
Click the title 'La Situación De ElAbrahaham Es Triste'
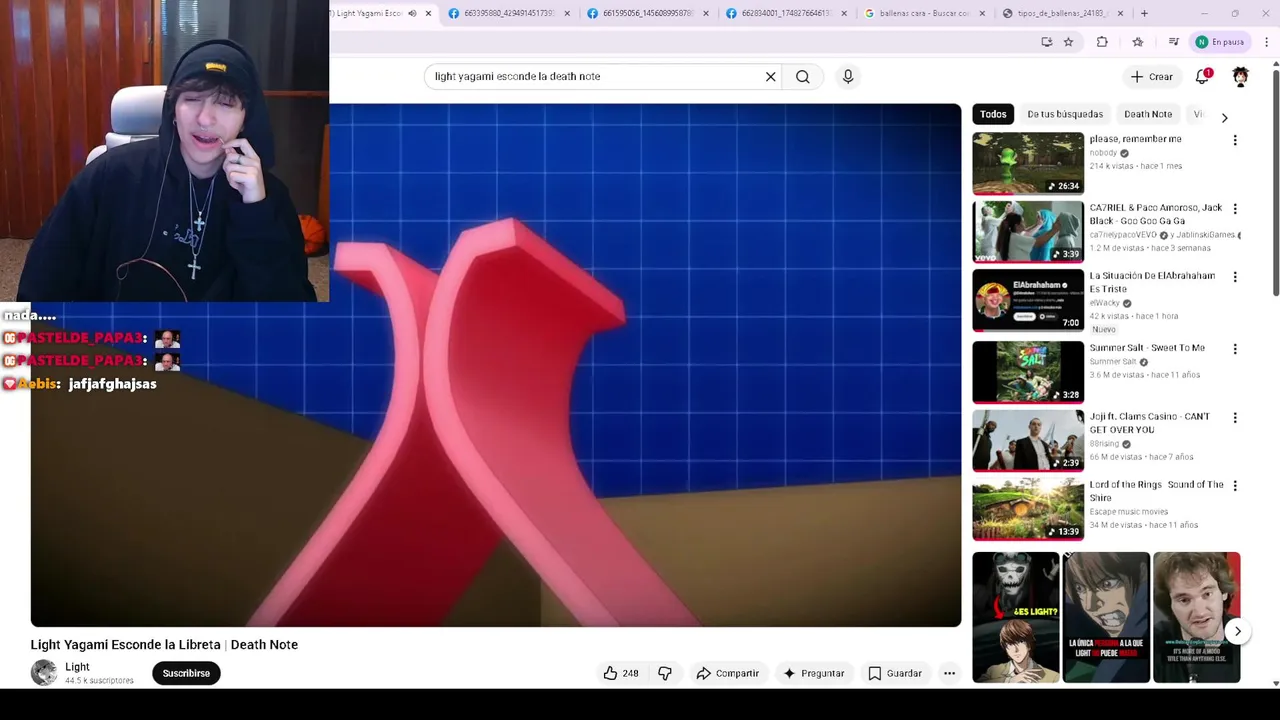[x=1152, y=282]
